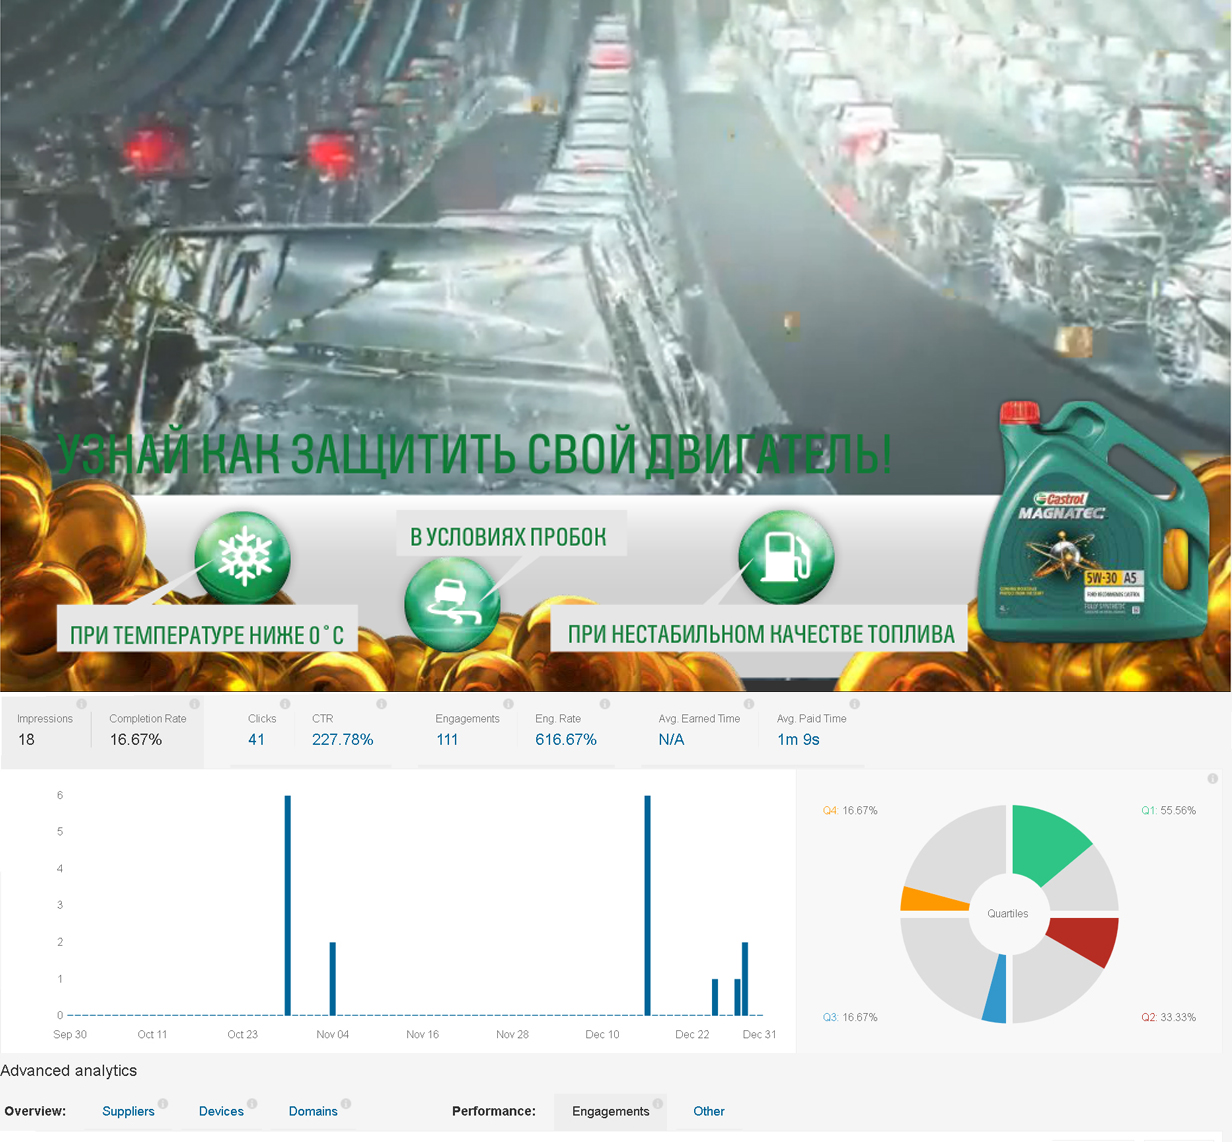Select the Eng. Rate metric tab
The image size is (1232, 1142).
point(566,732)
